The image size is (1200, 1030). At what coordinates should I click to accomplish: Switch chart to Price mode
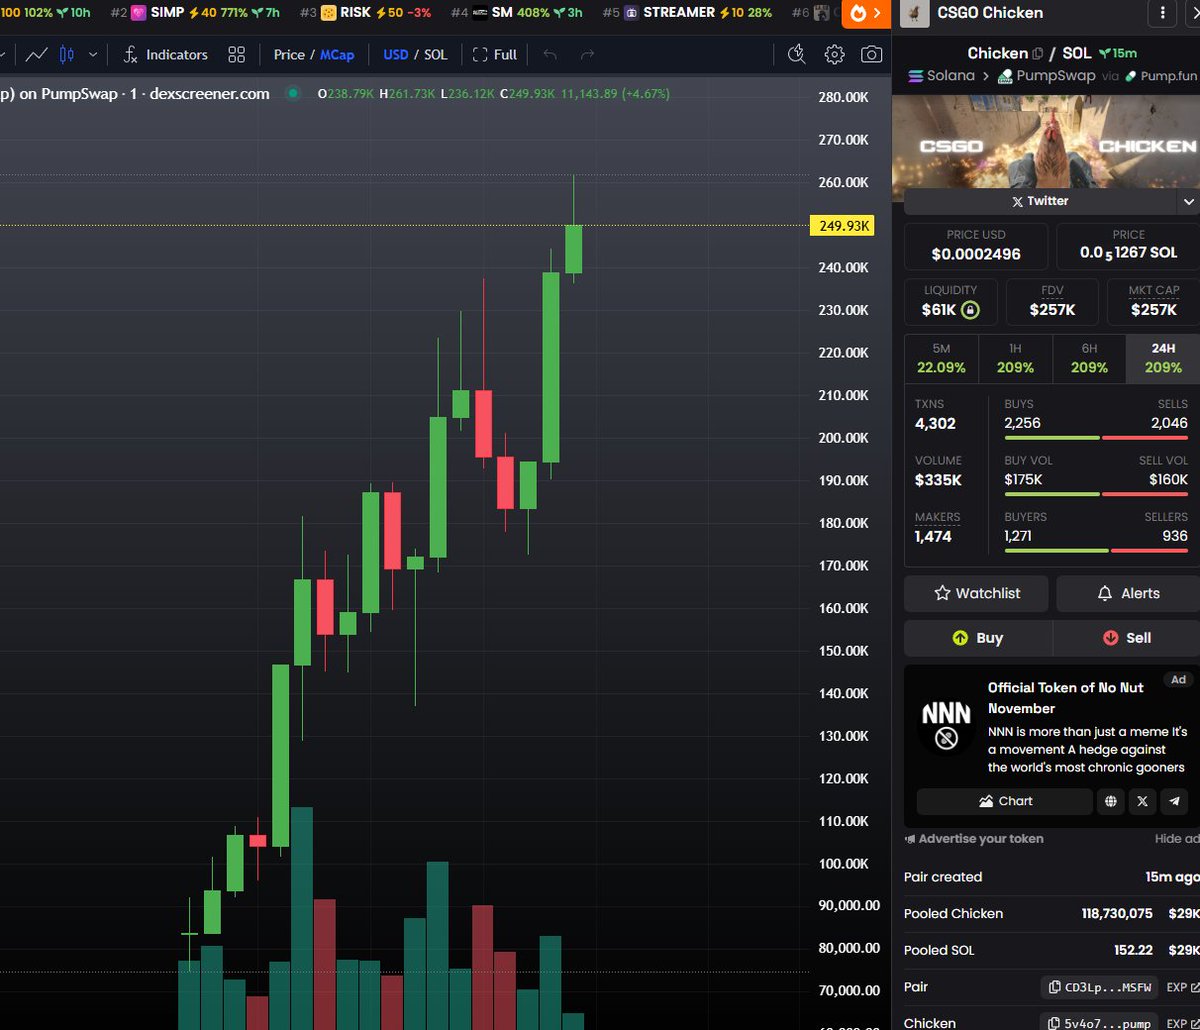click(x=289, y=54)
